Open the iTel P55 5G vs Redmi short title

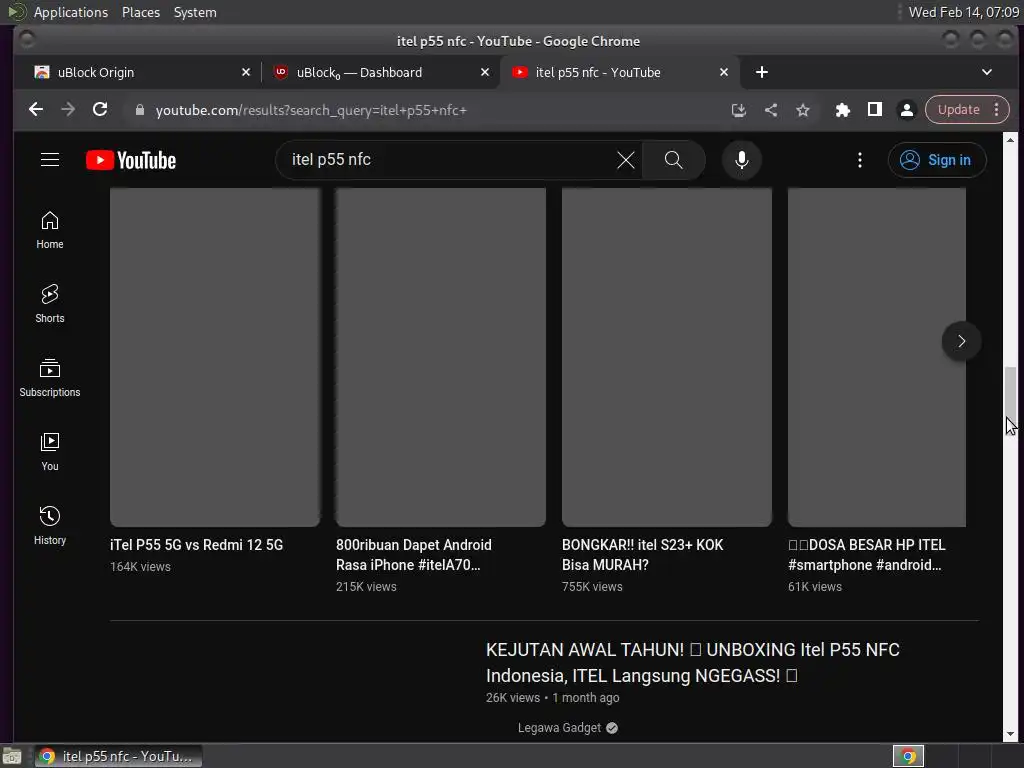click(197, 545)
